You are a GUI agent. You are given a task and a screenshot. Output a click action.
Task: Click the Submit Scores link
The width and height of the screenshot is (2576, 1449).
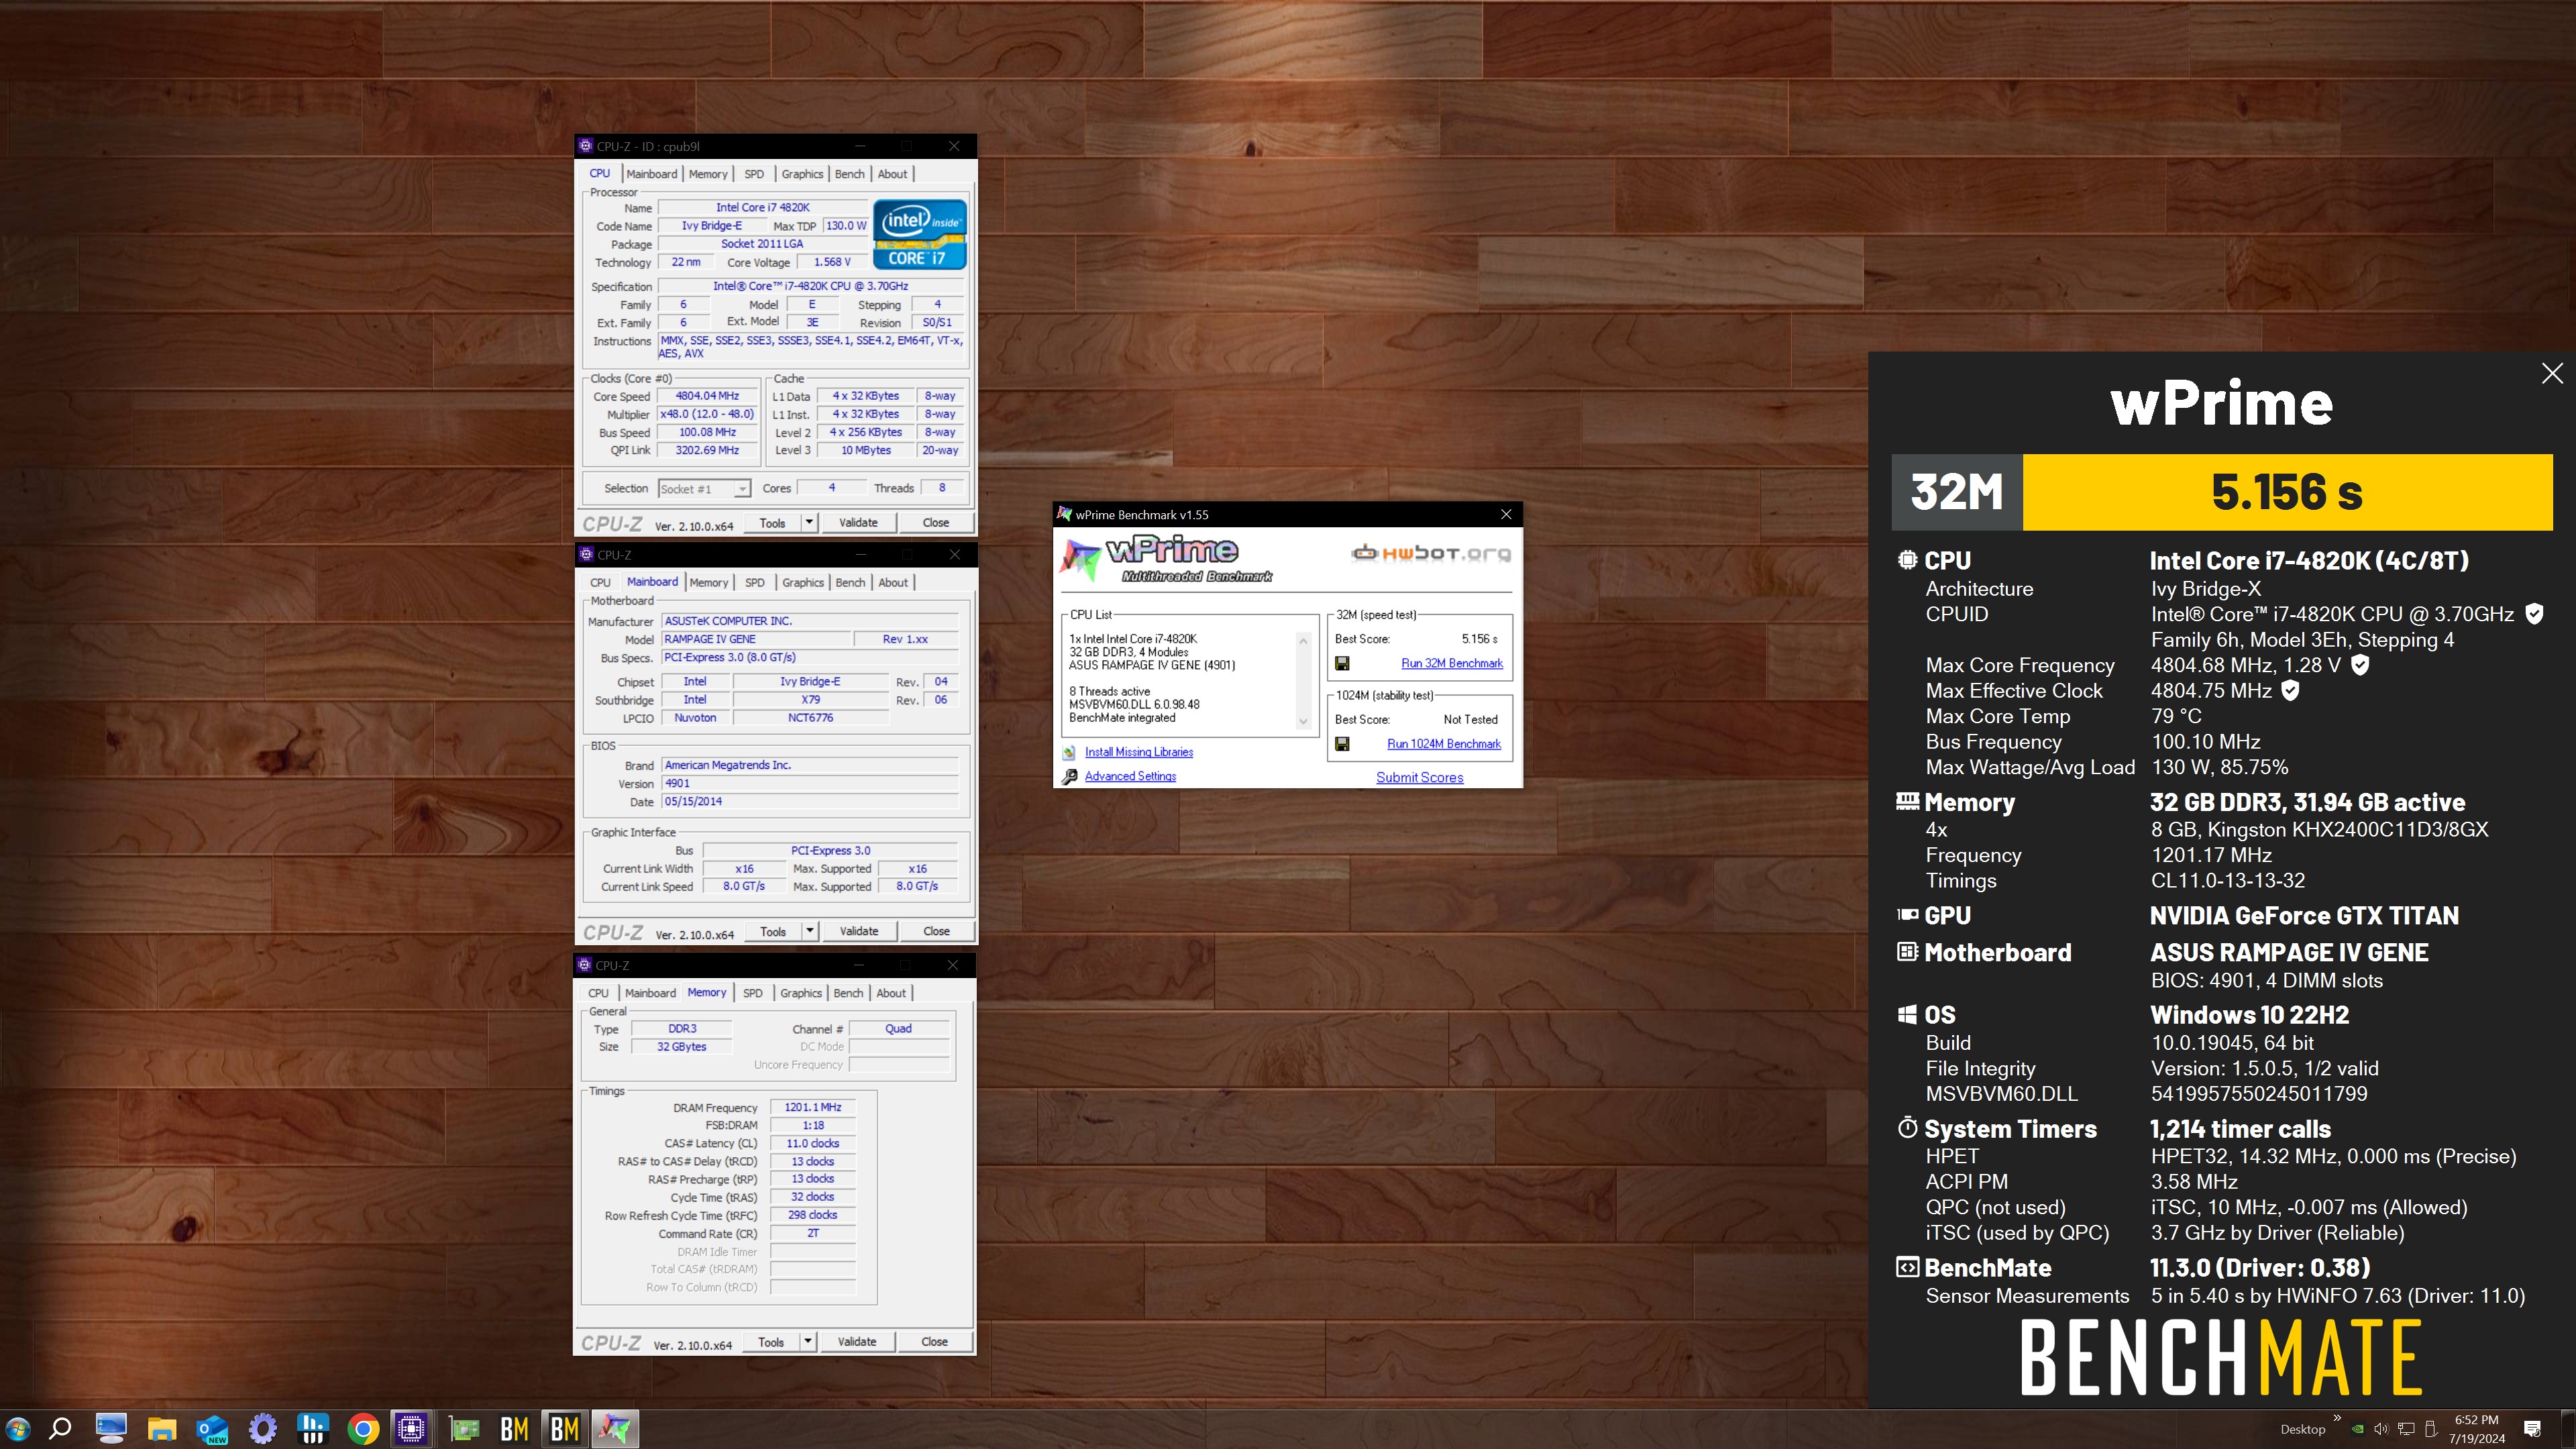(1419, 778)
